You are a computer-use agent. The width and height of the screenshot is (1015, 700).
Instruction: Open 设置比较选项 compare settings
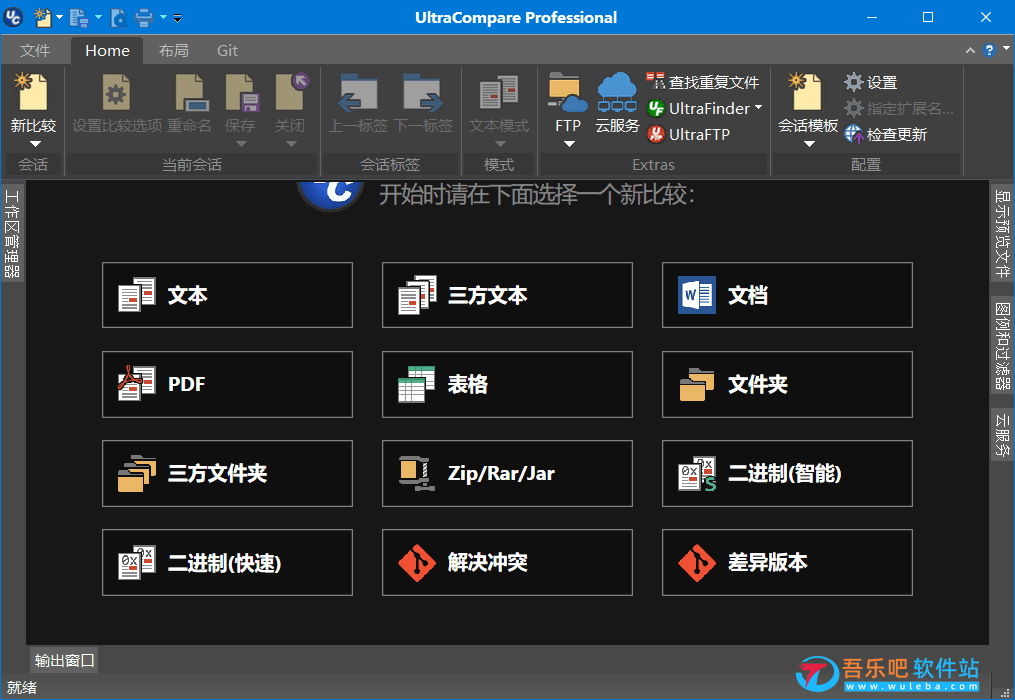pyautogui.click(x=117, y=104)
